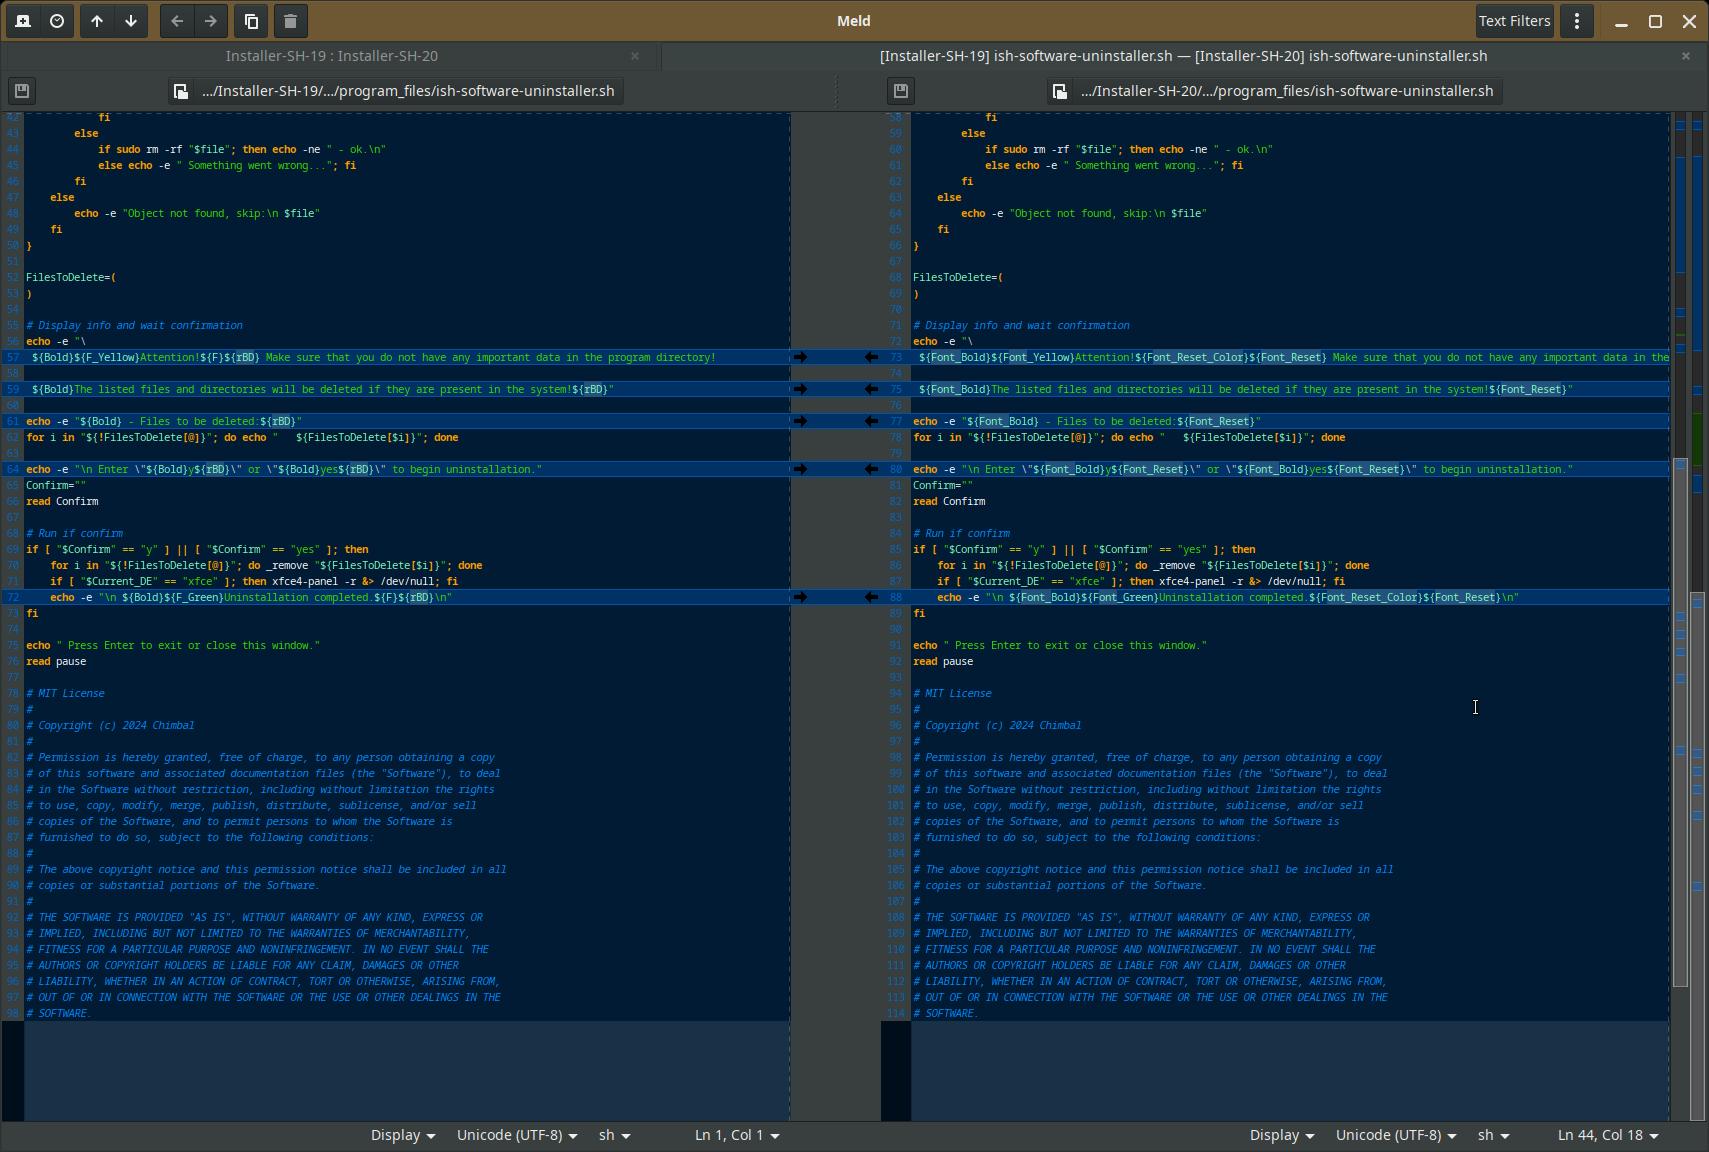Open left pane Unicode (UTF-8) encoding dropdown
The height and width of the screenshot is (1152, 1709).
pos(516,1135)
